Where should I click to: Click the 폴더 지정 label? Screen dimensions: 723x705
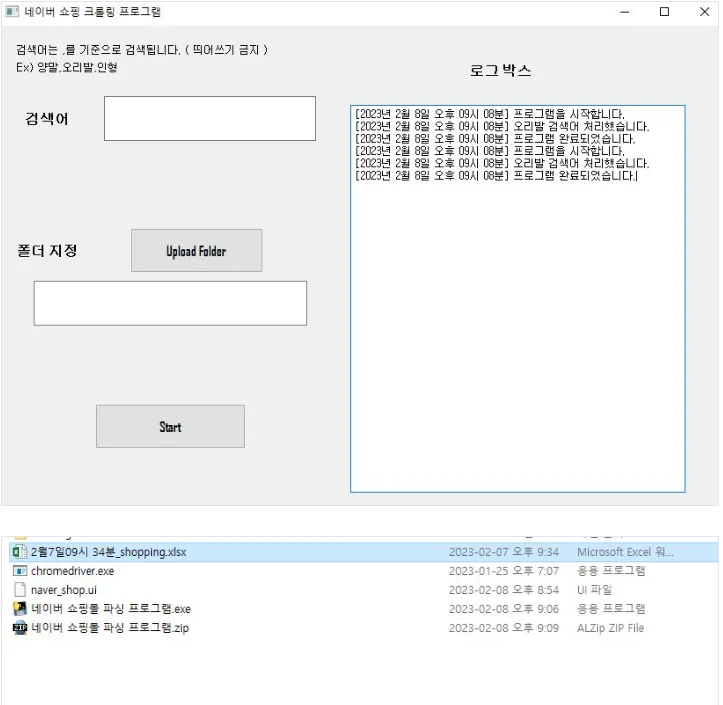[x=47, y=250]
